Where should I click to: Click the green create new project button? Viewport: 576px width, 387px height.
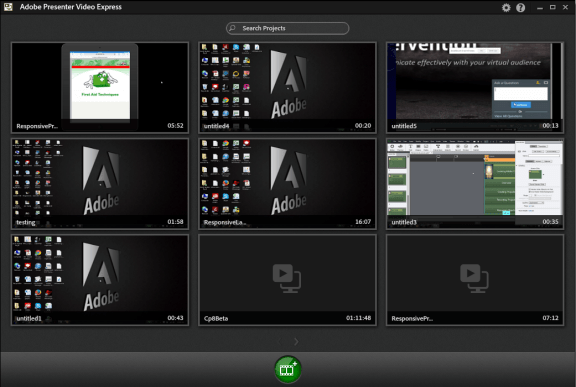[288, 369]
